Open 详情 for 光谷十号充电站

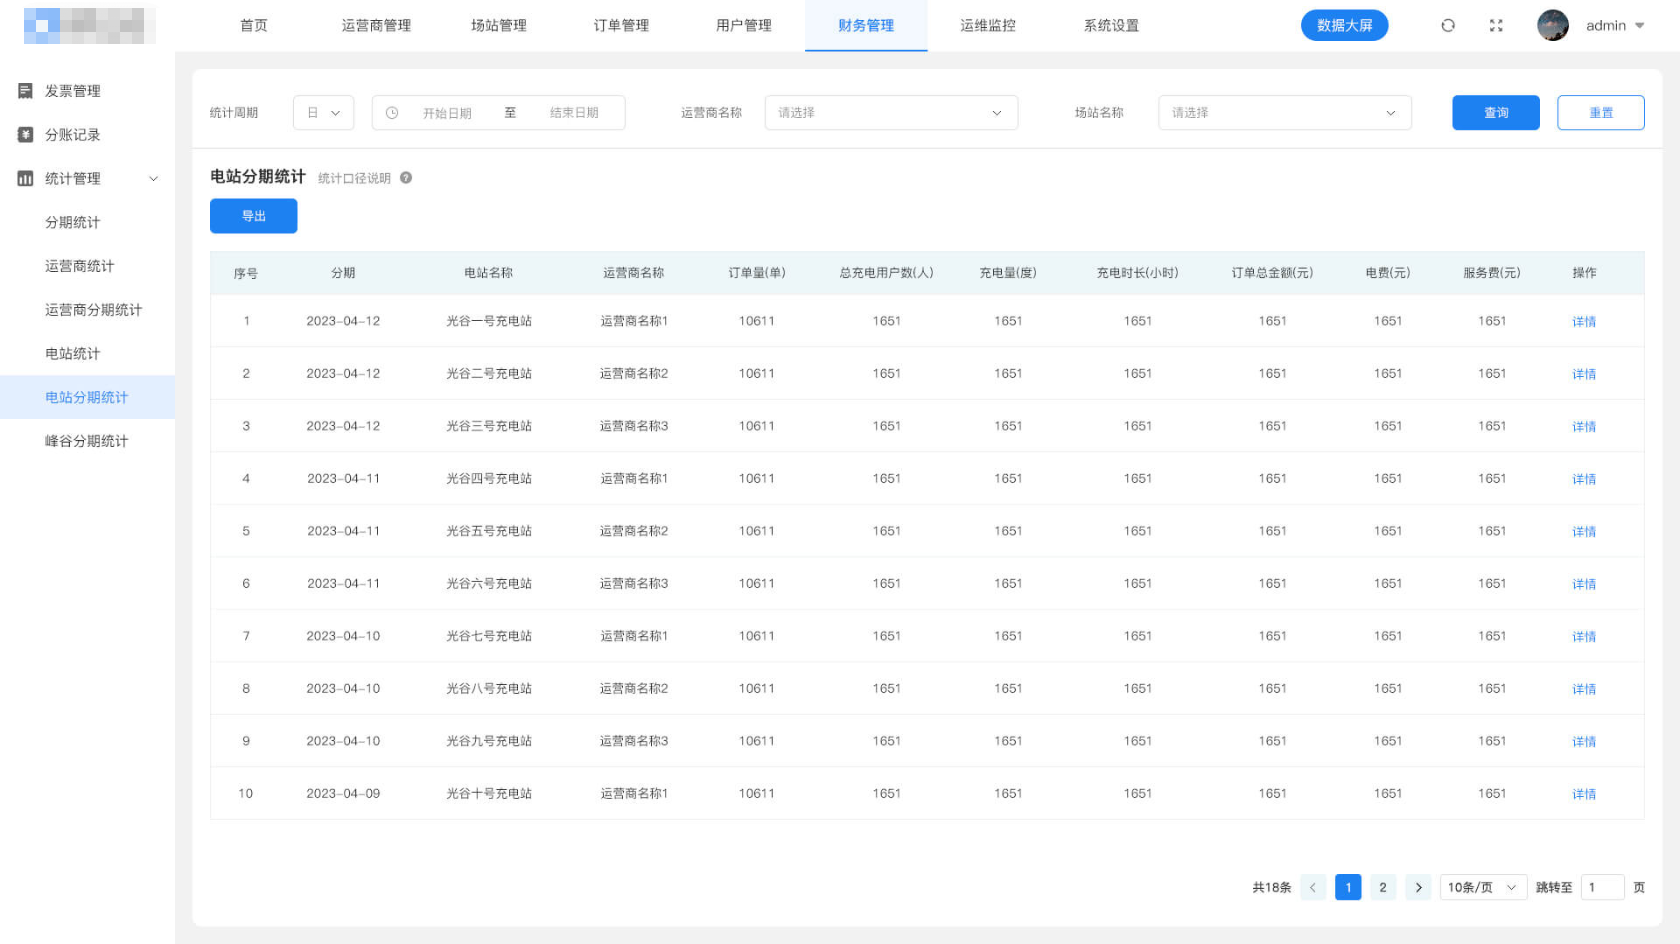[1584, 794]
